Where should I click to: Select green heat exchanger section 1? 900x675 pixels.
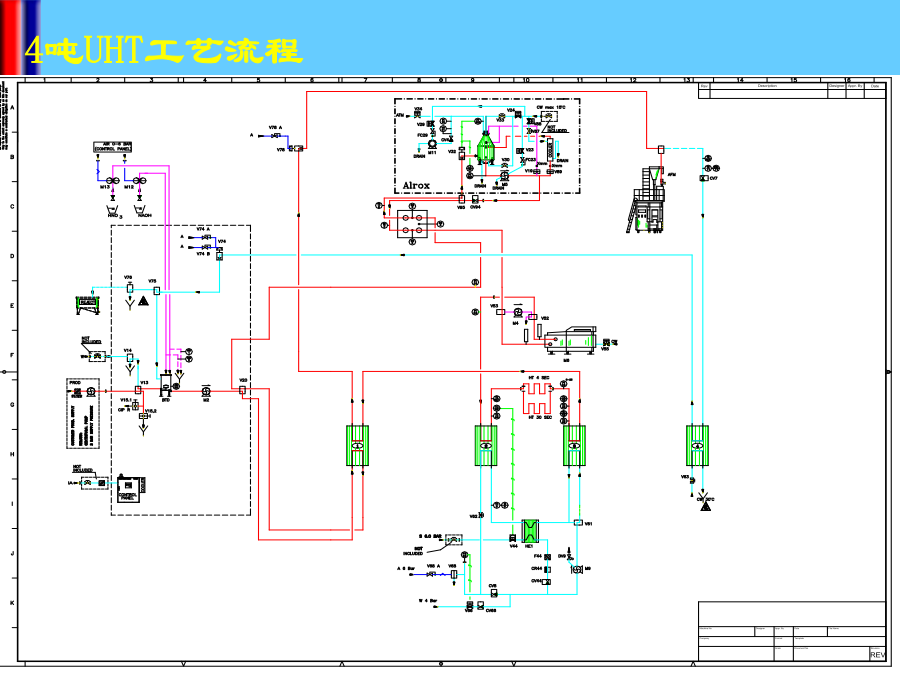(358, 445)
